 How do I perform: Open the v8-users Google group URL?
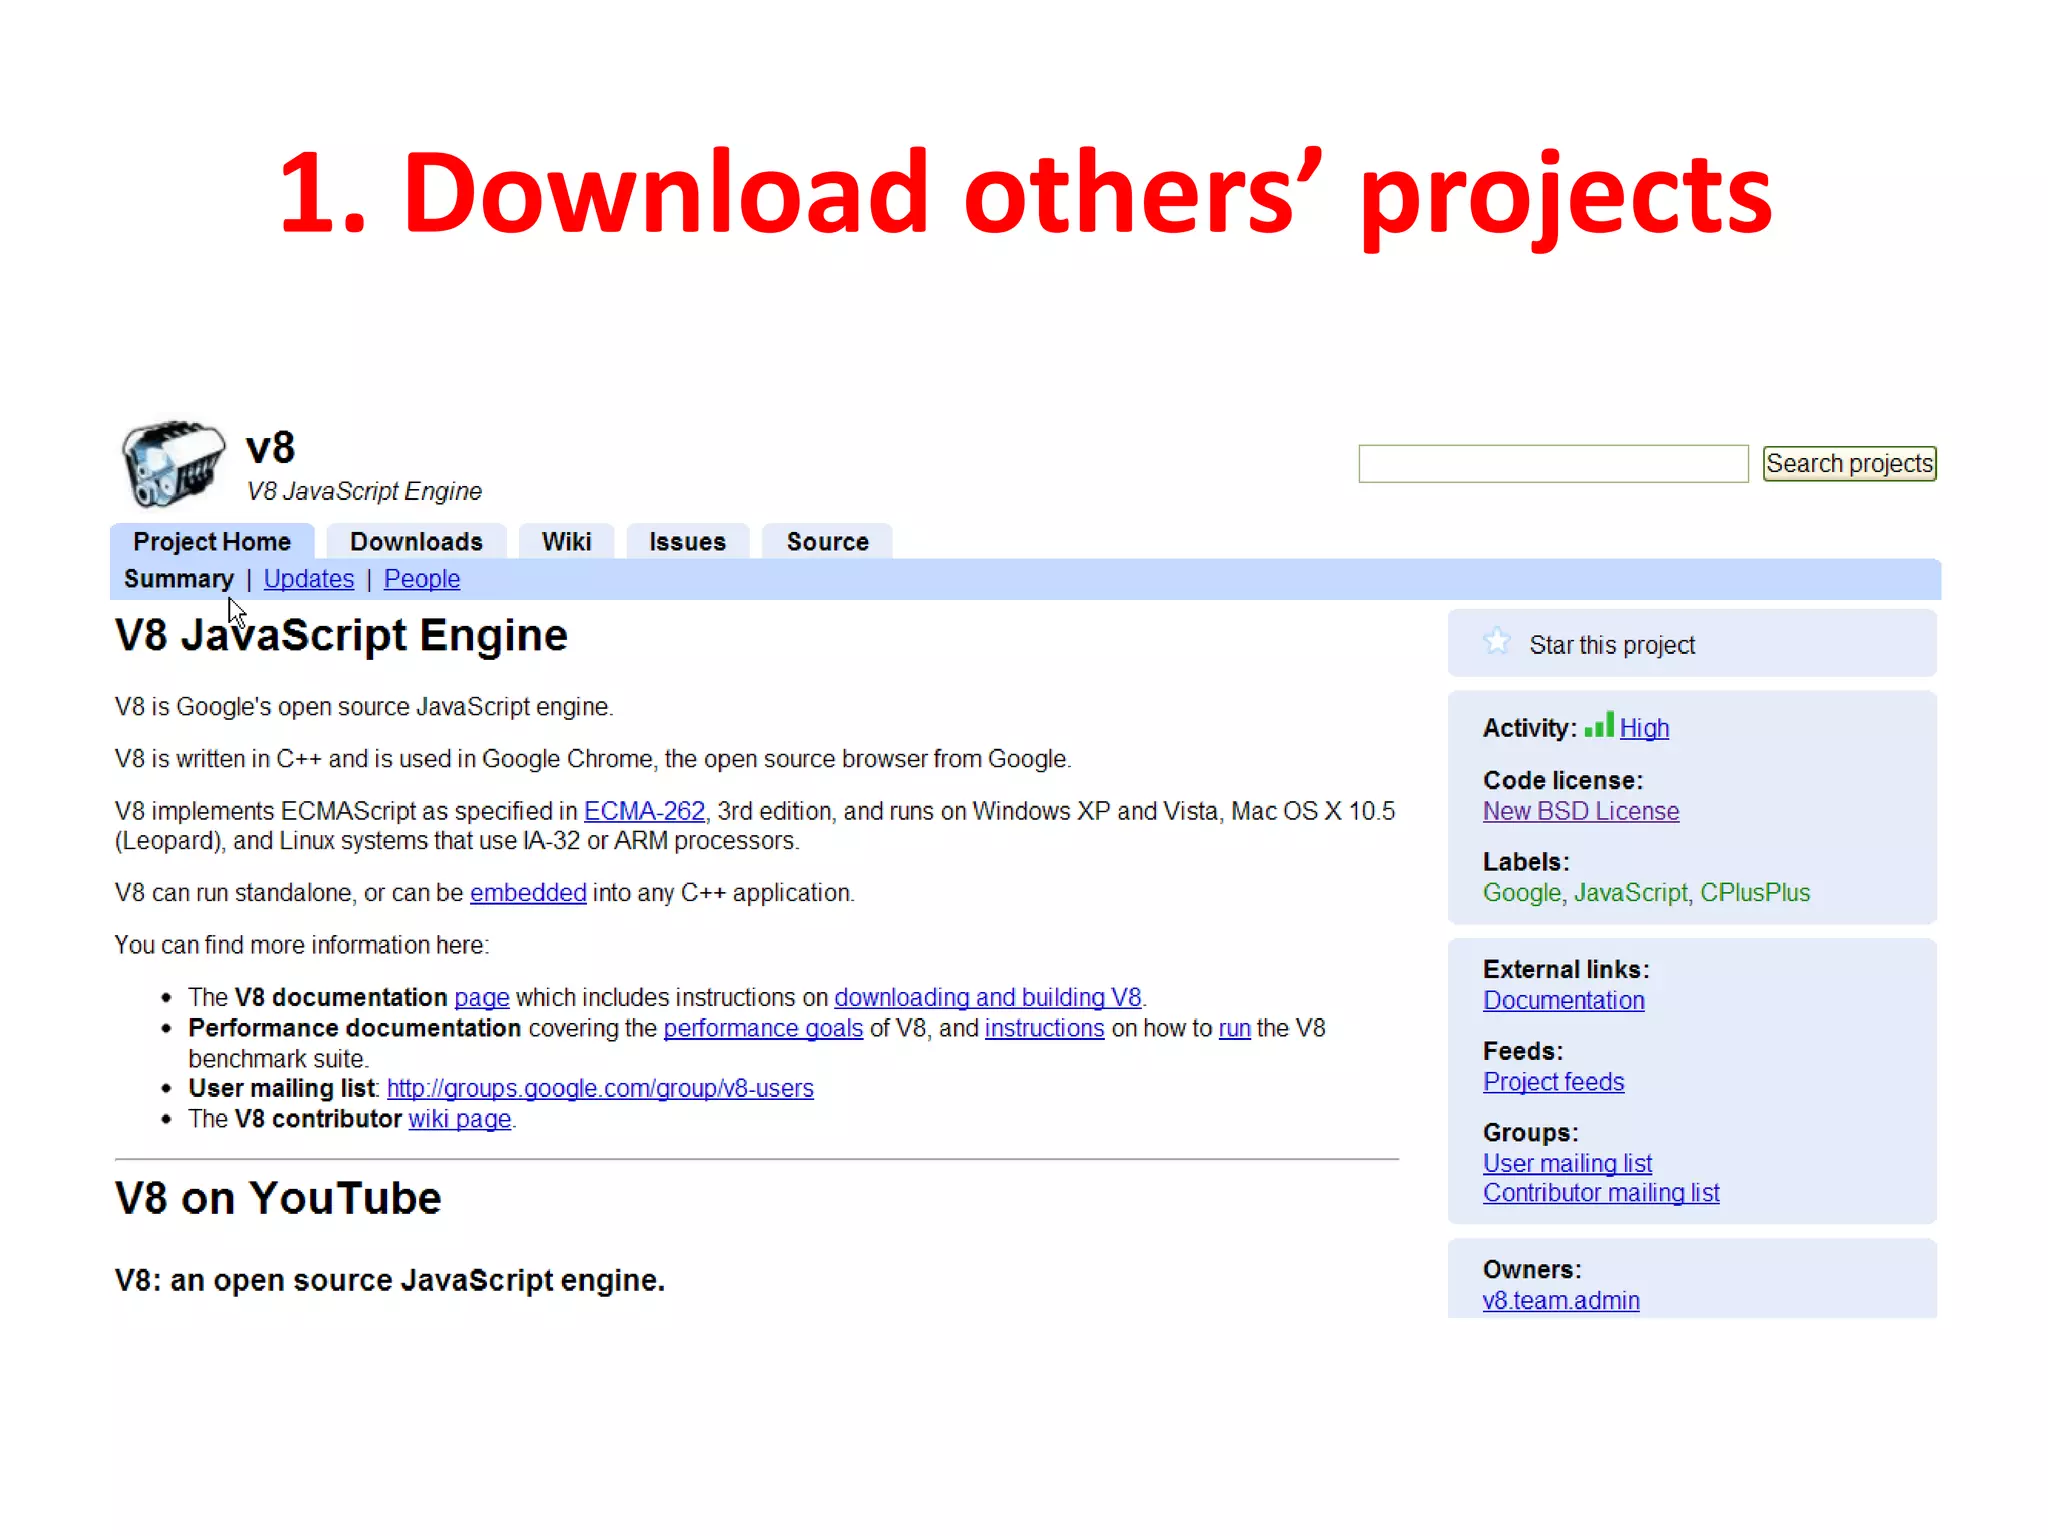pyautogui.click(x=600, y=1089)
